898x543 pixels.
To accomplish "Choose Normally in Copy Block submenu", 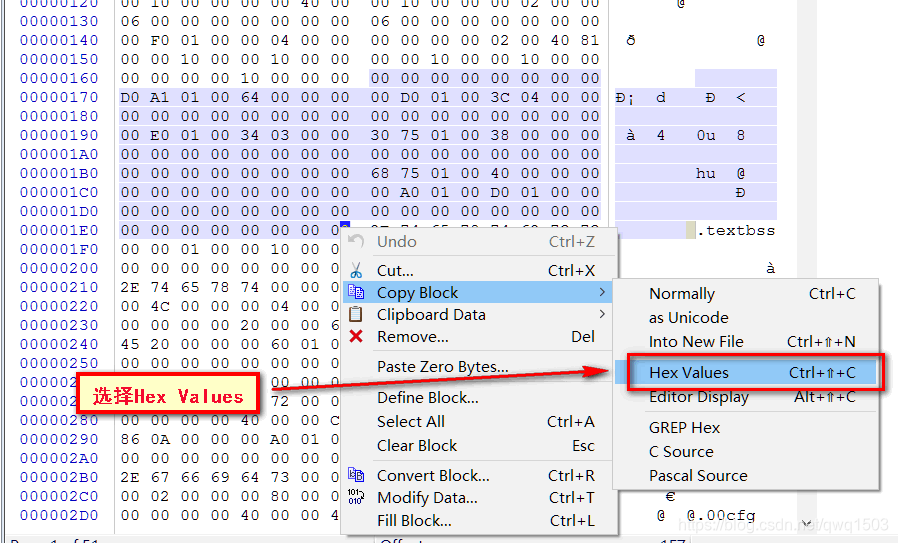I will coord(746,294).
